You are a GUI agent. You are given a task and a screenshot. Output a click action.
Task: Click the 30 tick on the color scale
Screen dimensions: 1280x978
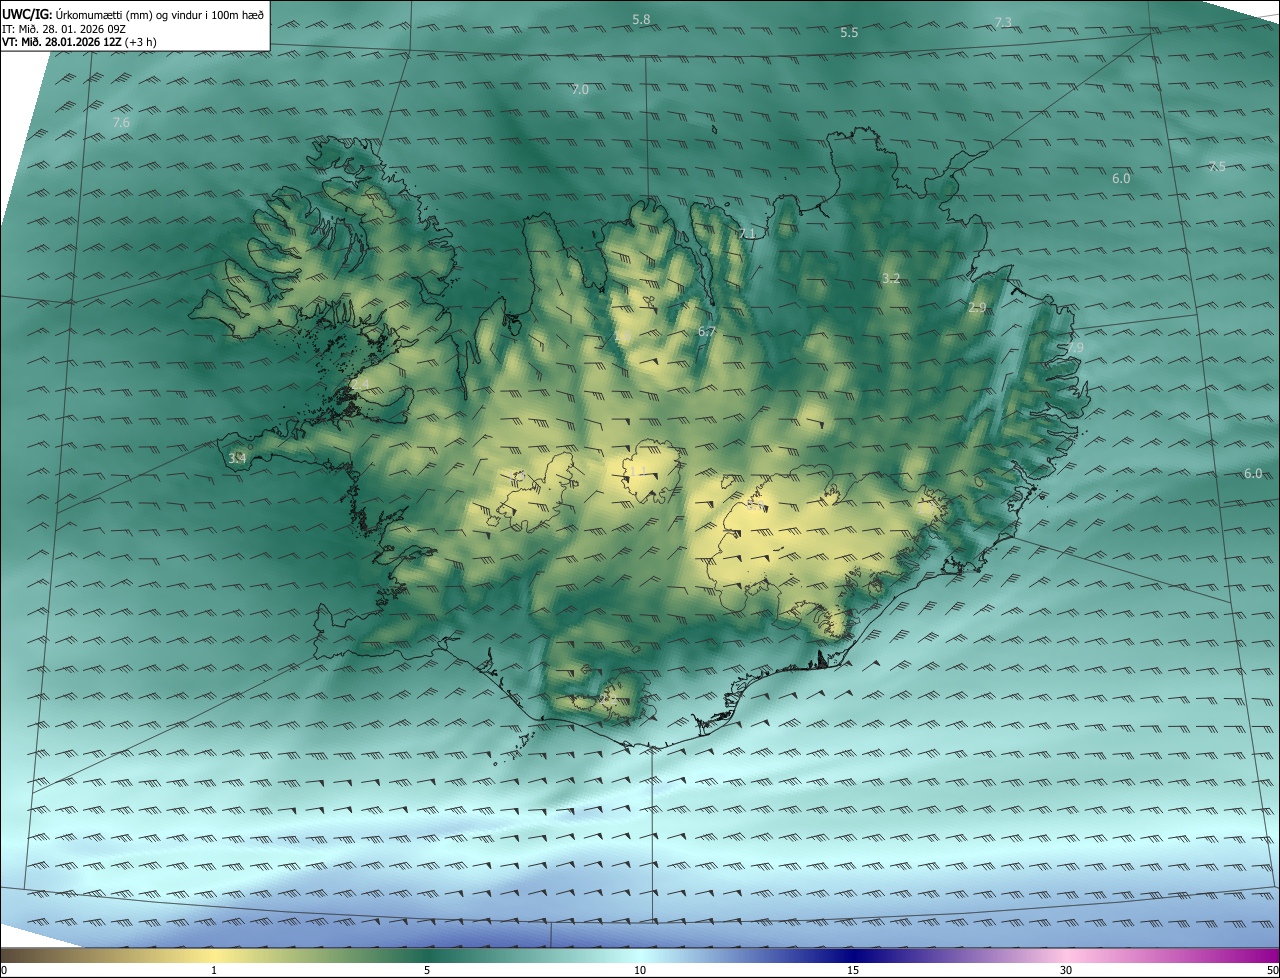[x=1066, y=971]
